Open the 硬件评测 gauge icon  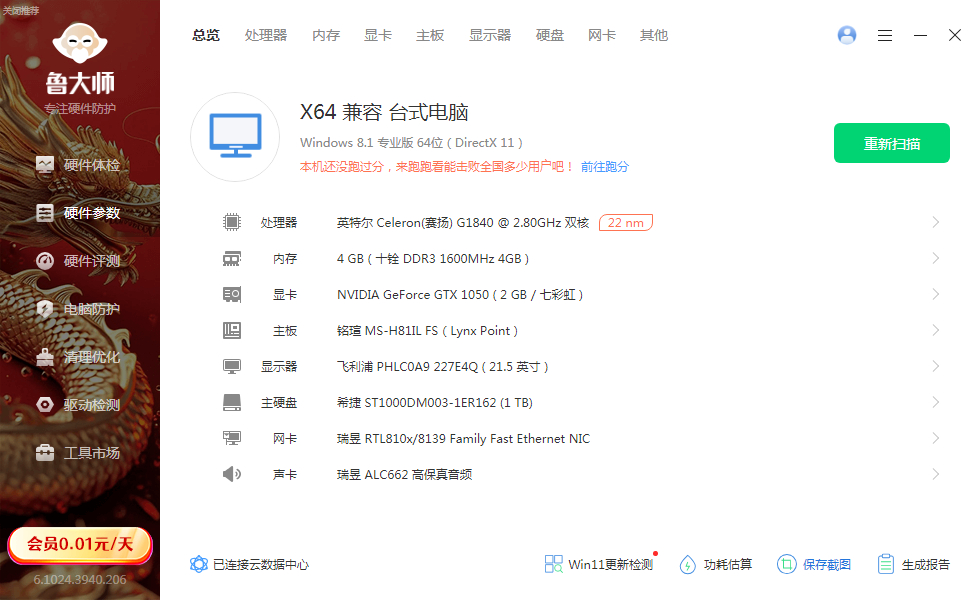45,261
